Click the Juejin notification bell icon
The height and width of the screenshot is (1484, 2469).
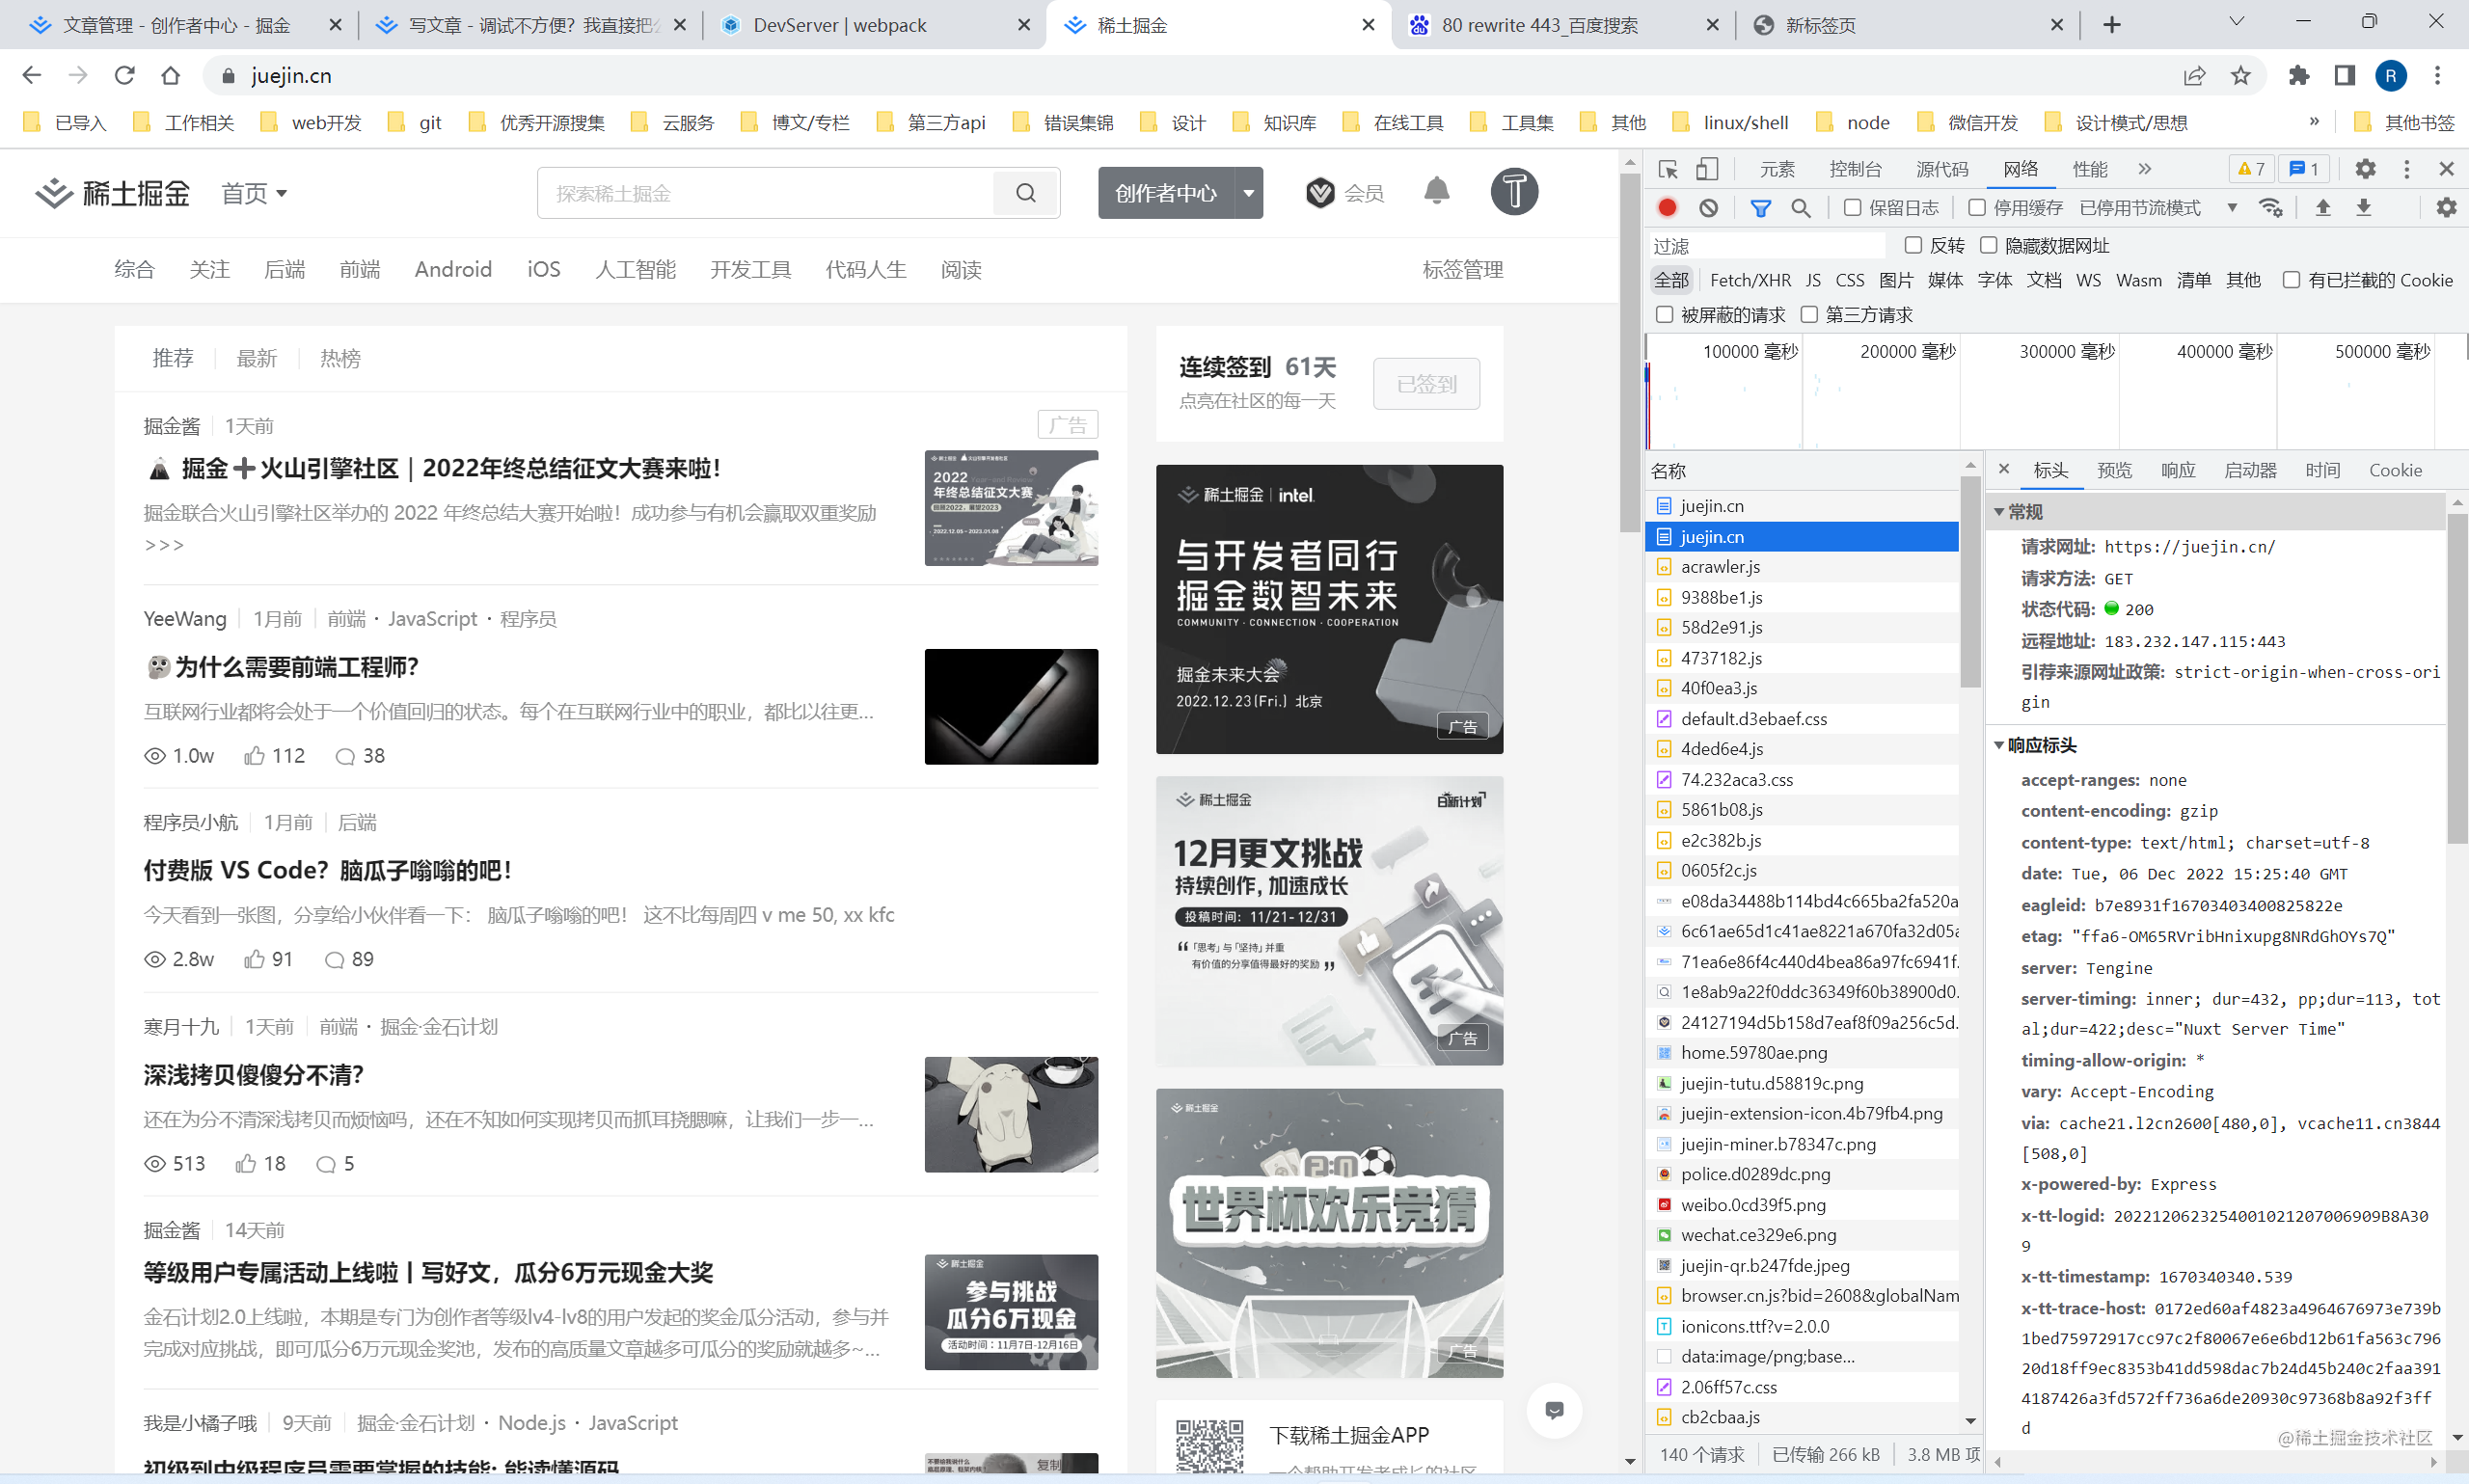(1436, 192)
